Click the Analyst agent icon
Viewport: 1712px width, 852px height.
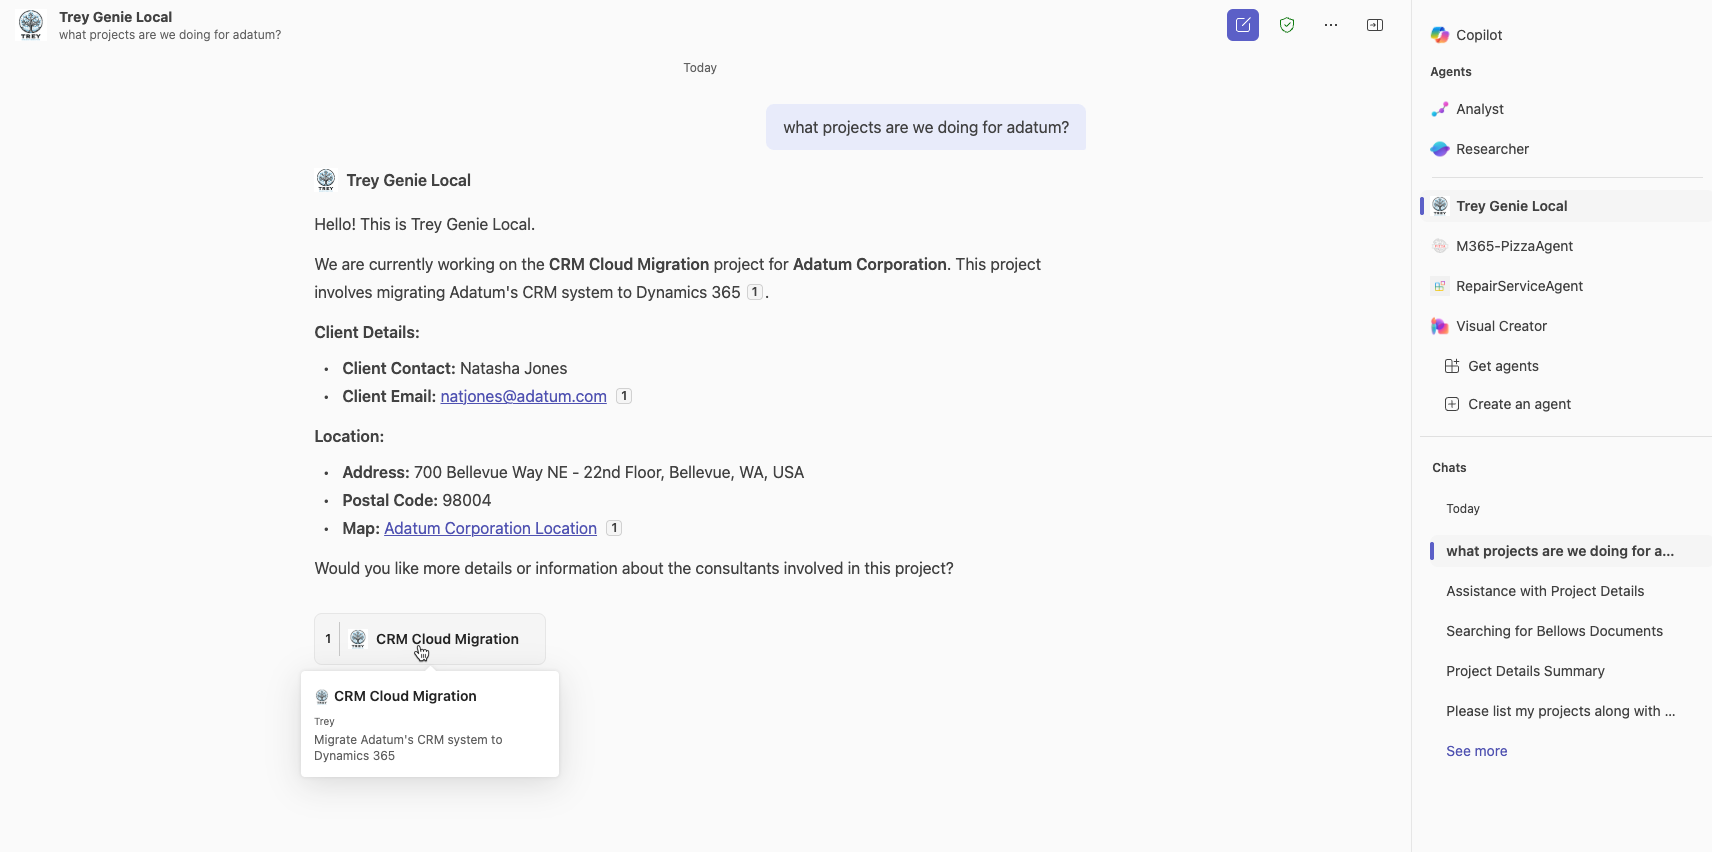coord(1440,109)
